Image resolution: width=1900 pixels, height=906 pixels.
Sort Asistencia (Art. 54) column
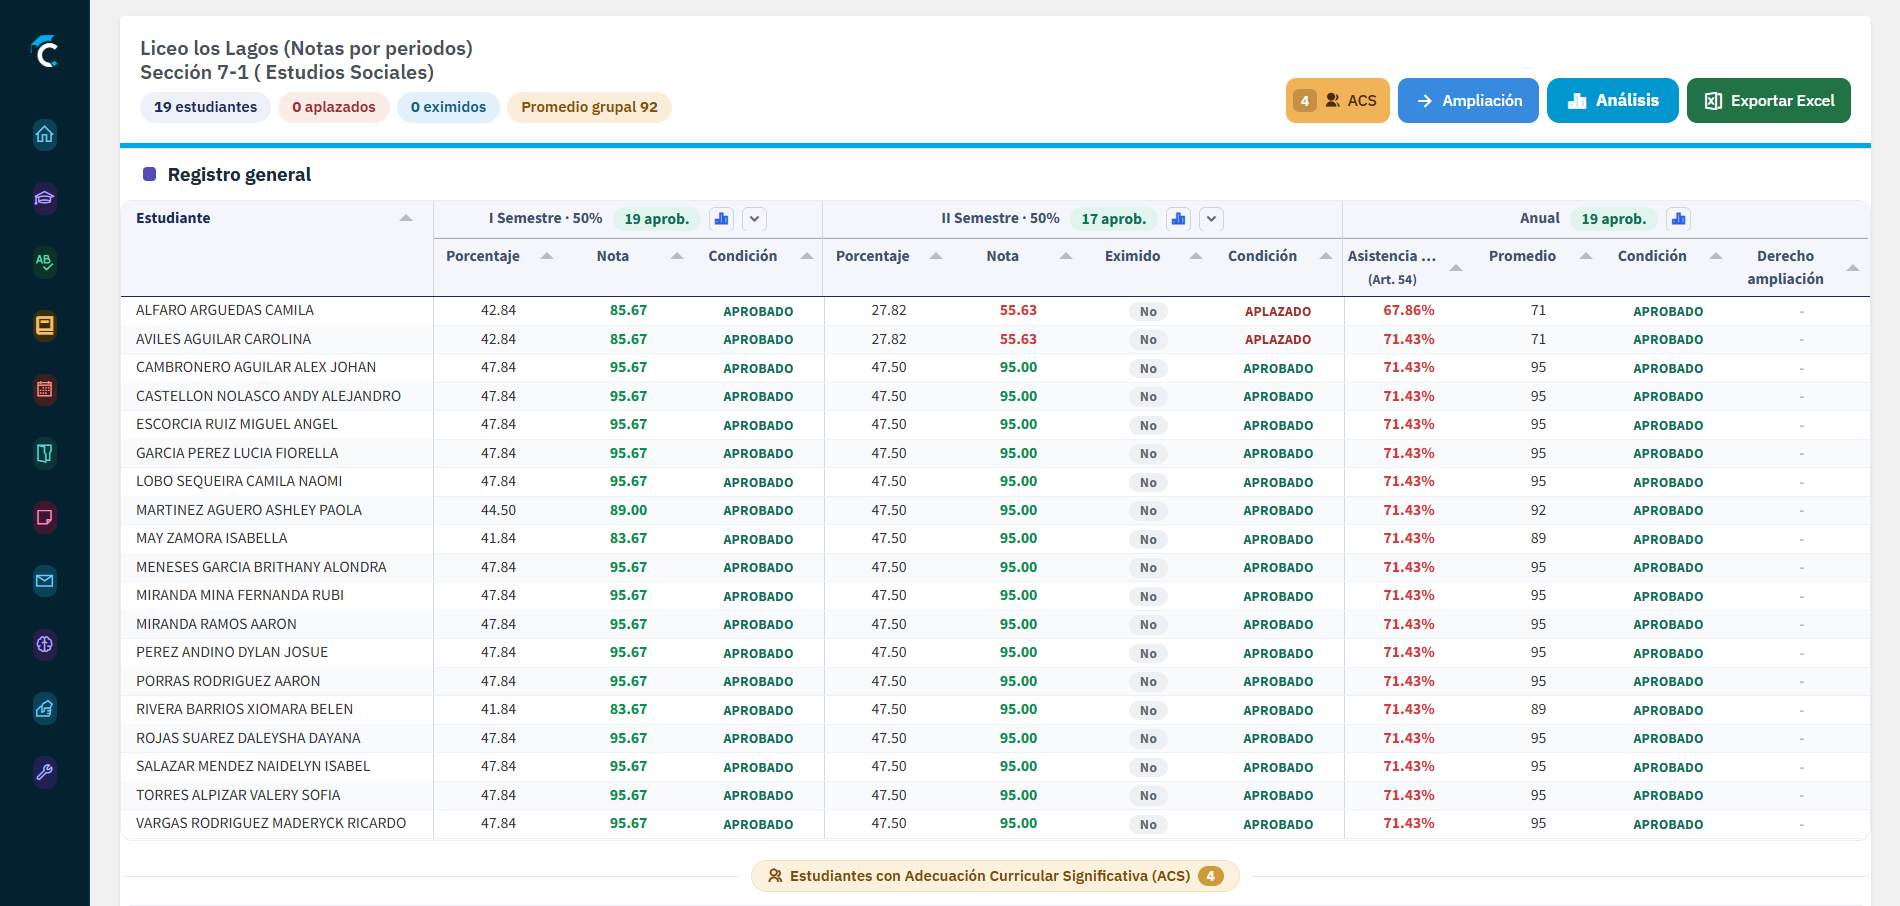[1456, 267]
